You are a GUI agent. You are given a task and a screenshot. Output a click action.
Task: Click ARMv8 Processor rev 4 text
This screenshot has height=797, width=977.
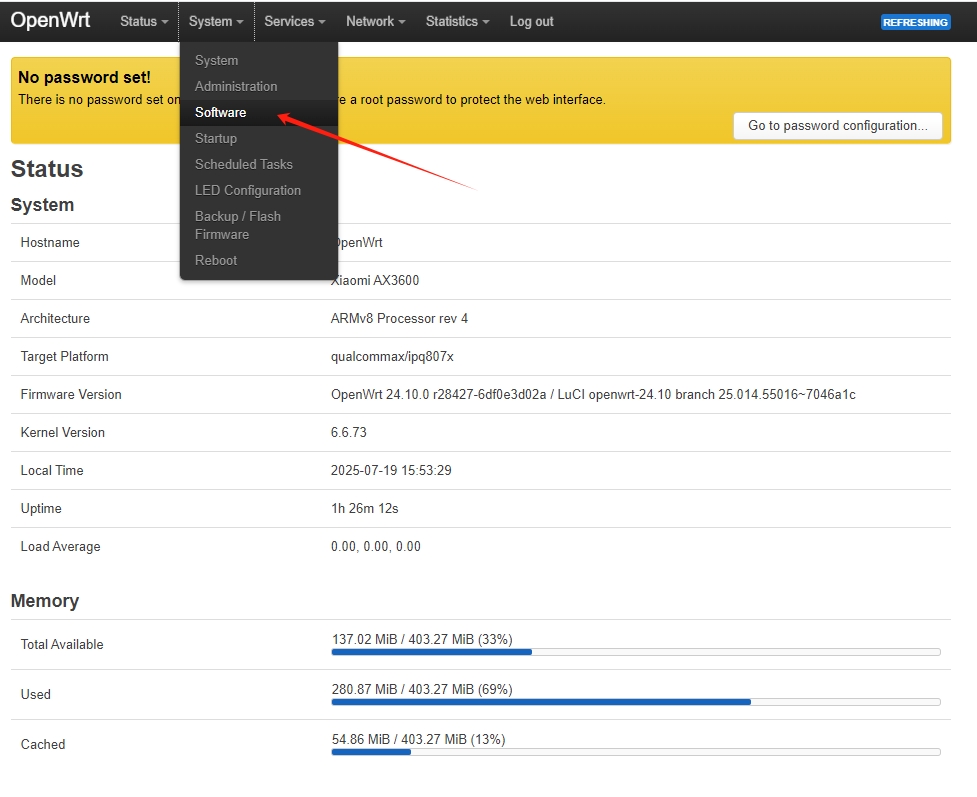coord(399,318)
